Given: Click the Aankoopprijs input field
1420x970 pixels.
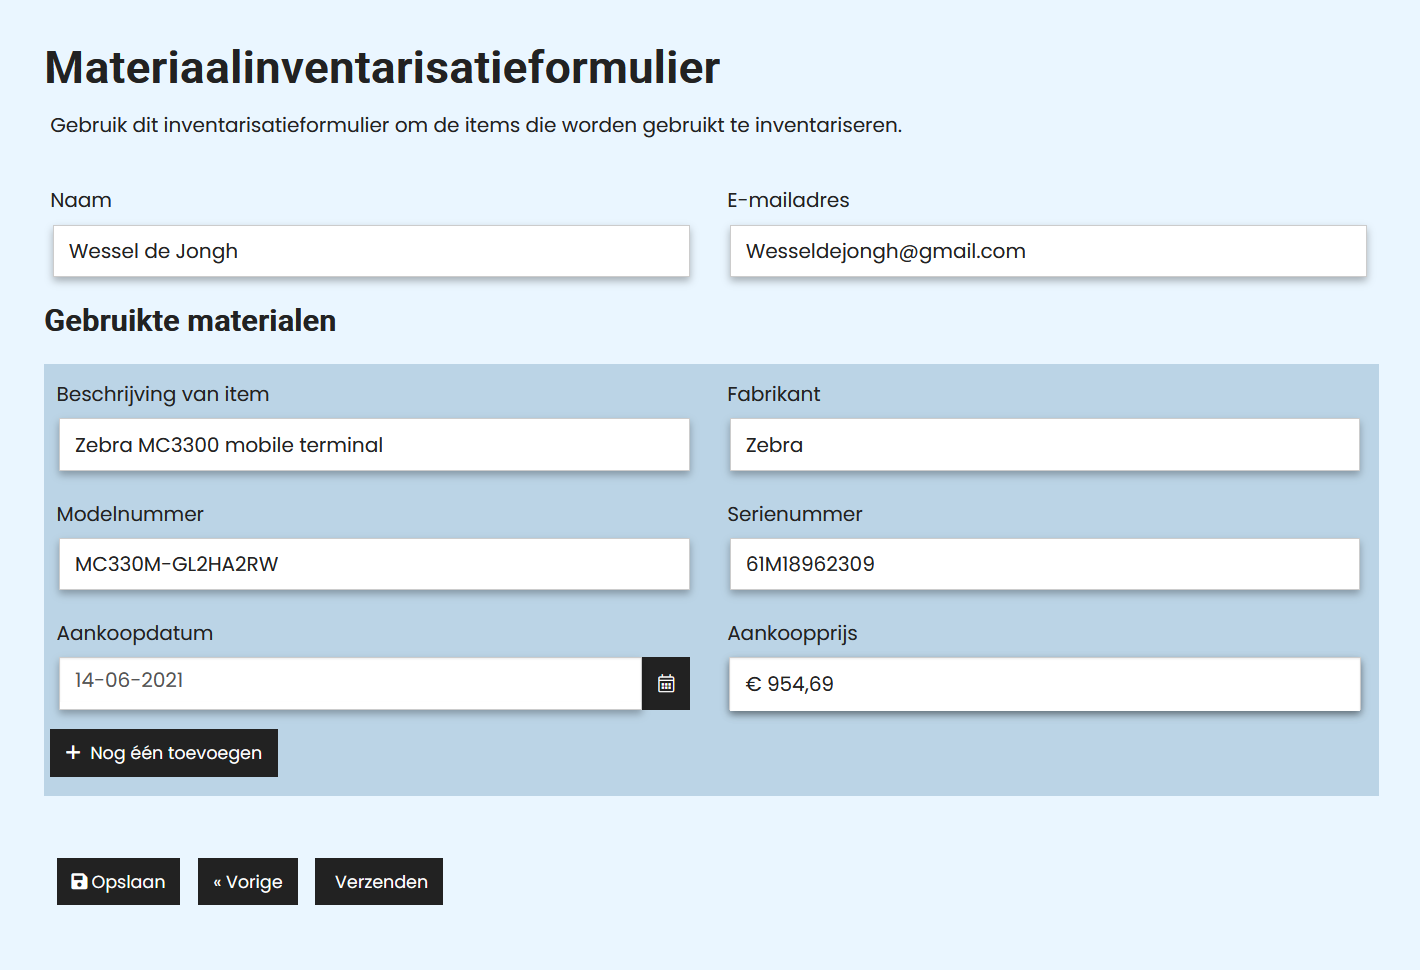Looking at the screenshot, I should pos(1043,684).
